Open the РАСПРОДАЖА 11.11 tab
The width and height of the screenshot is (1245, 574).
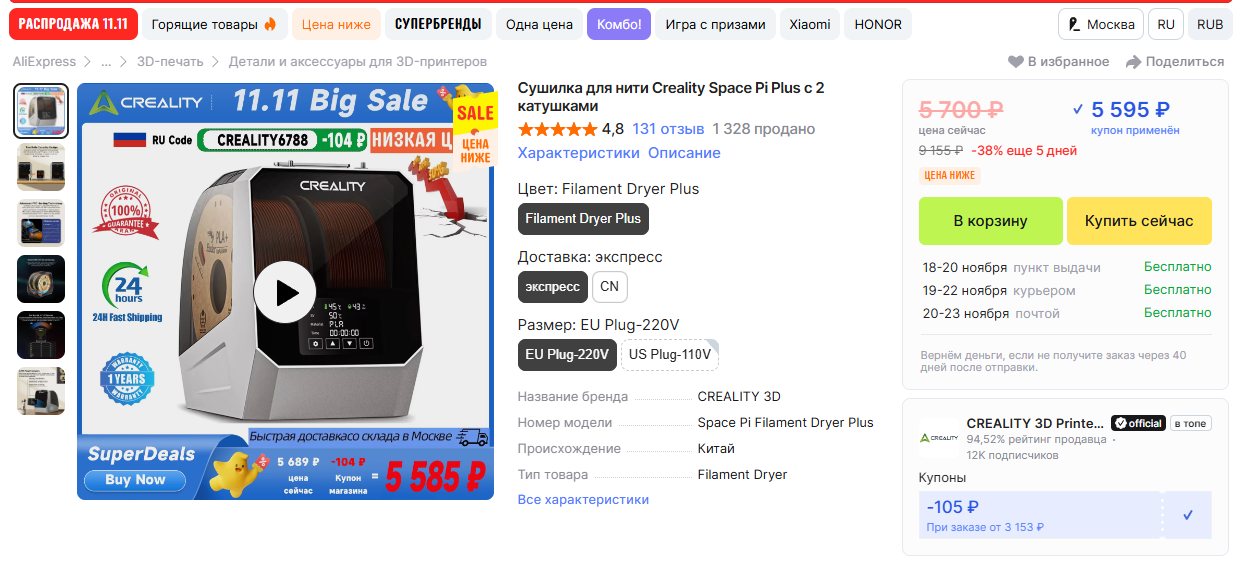coord(73,24)
